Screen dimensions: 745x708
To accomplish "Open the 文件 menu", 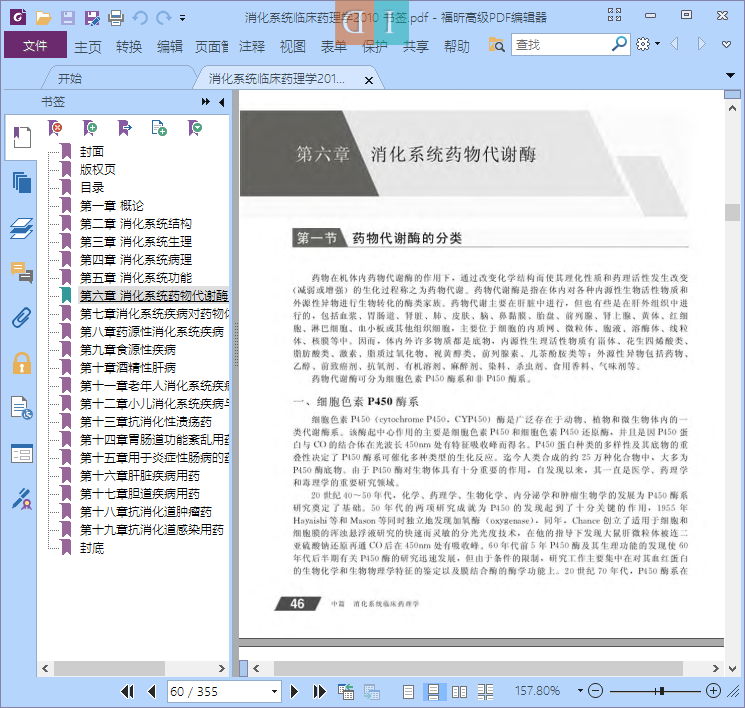I will click(35, 45).
